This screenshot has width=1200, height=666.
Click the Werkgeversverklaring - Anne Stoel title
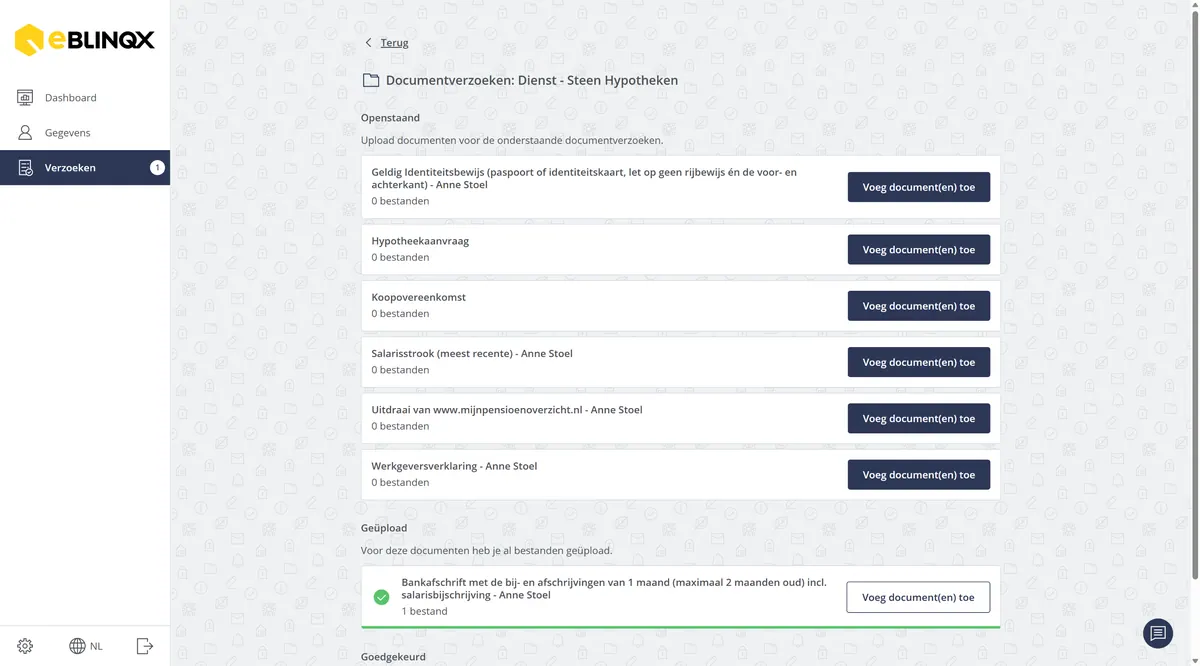pyautogui.click(x=454, y=466)
